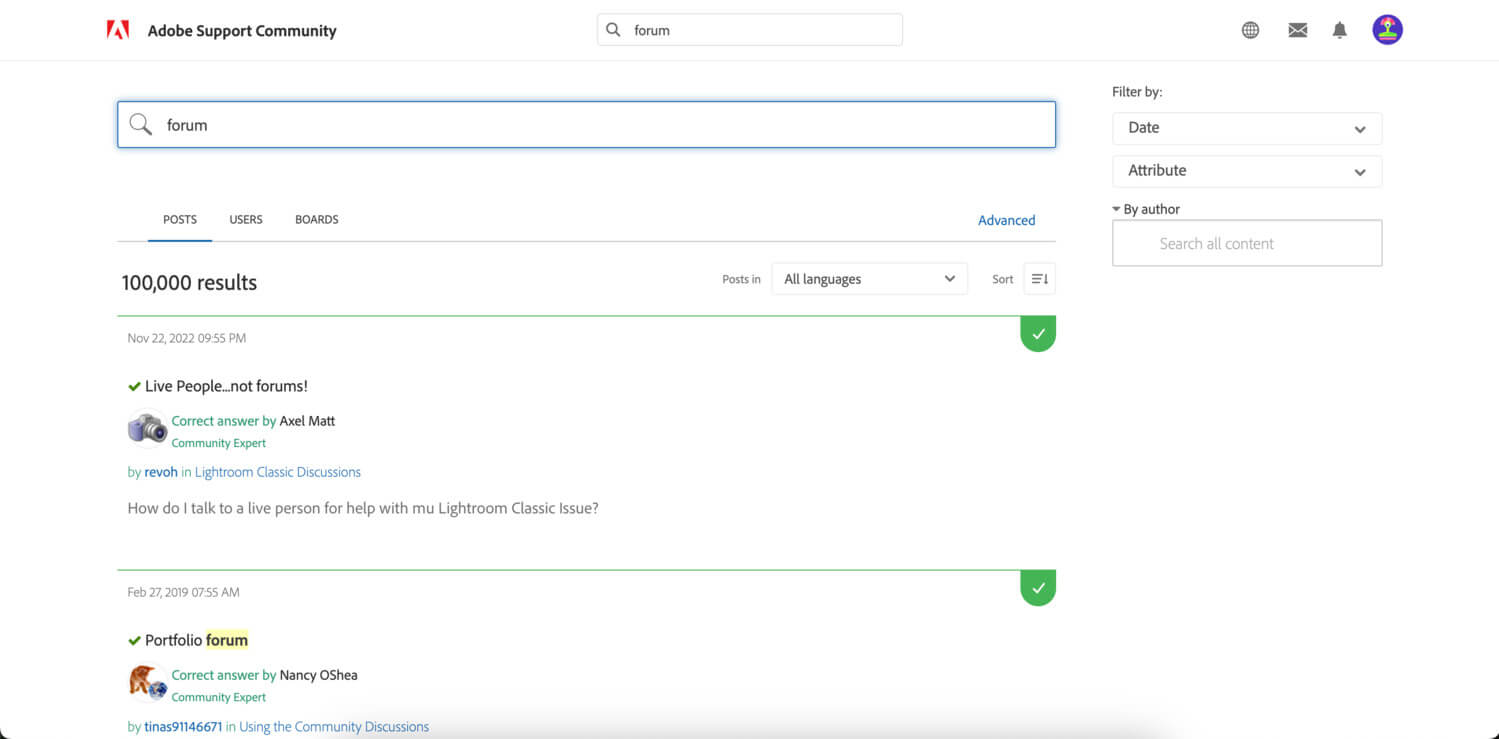The width and height of the screenshot is (1499, 739).
Task: Click the Filter by: label
Action: tap(1137, 92)
